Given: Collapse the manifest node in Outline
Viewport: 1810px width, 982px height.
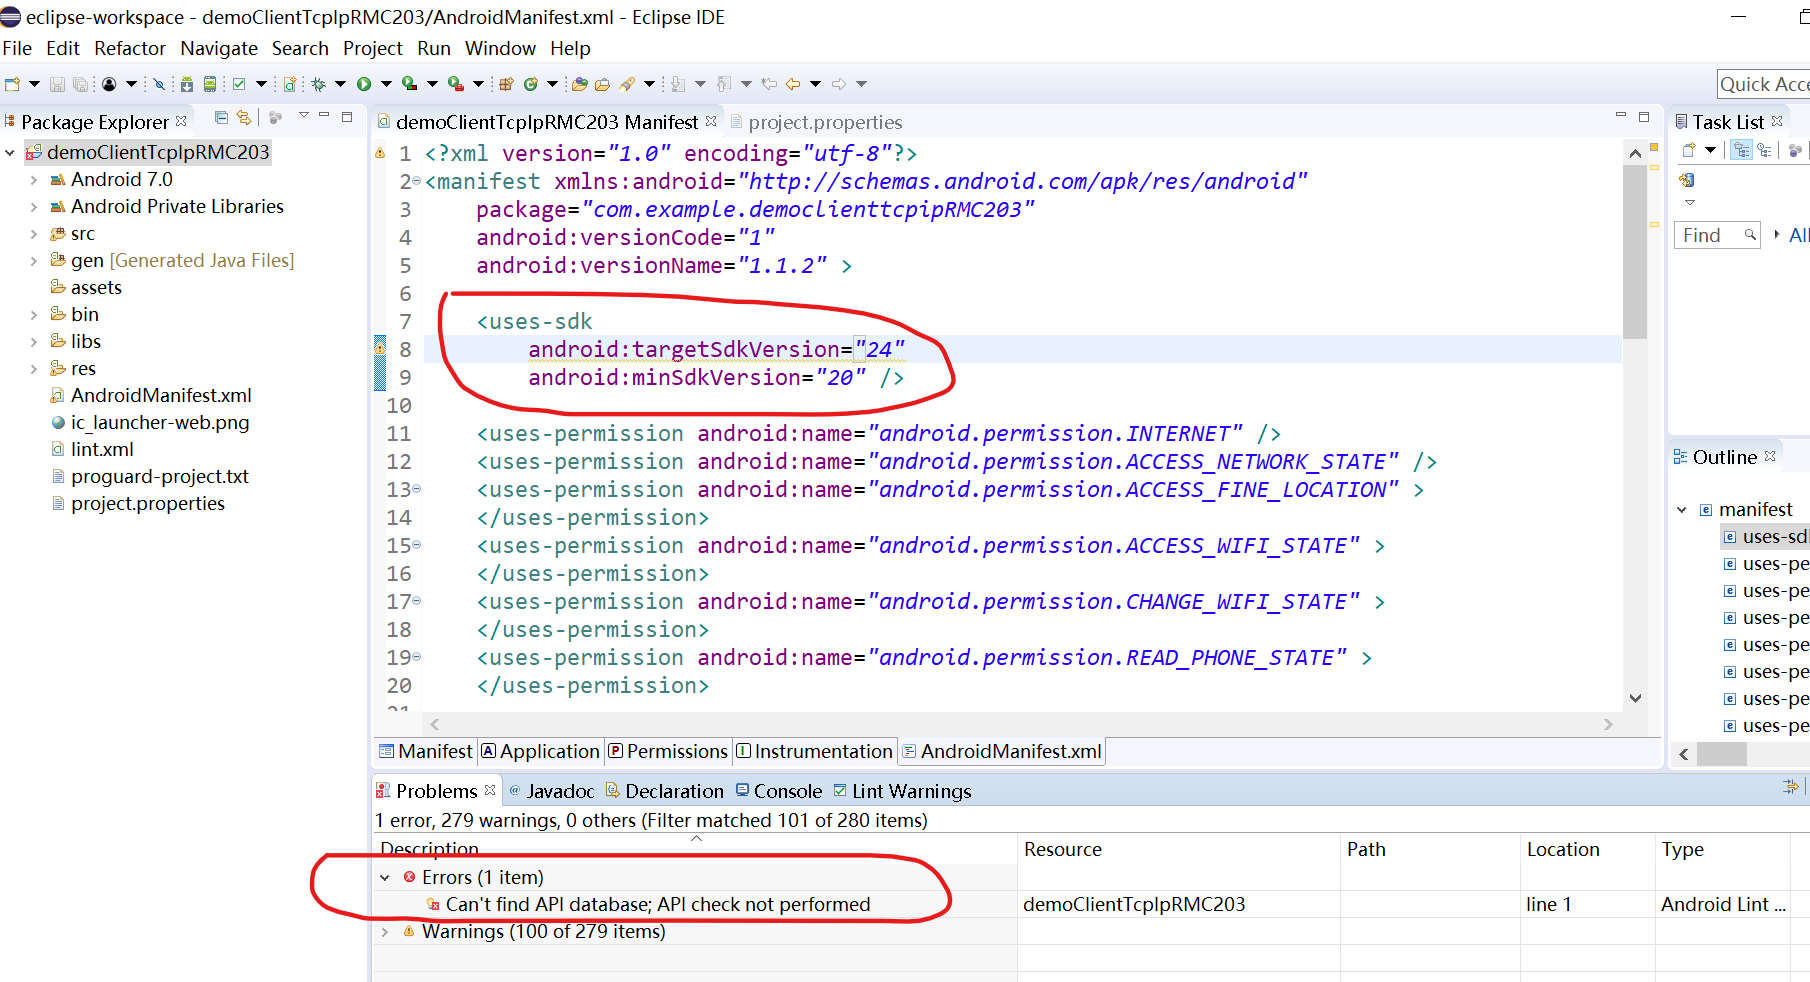Looking at the screenshot, I should pyautogui.click(x=1682, y=509).
